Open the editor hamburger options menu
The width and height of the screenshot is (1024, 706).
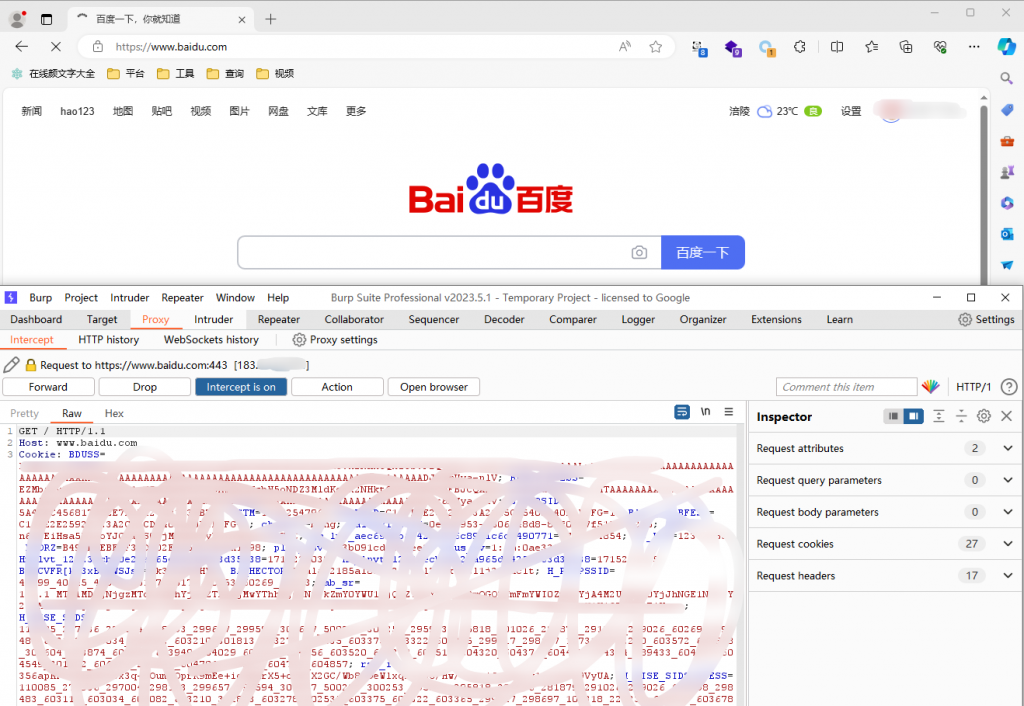point(729,412)
